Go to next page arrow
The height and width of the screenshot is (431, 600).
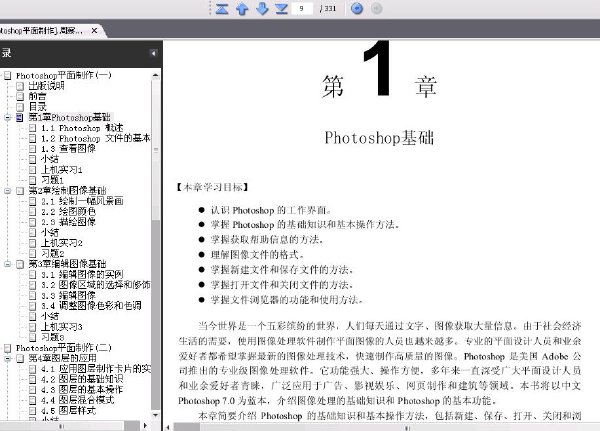pyautogui.click(x=262, y=8)
